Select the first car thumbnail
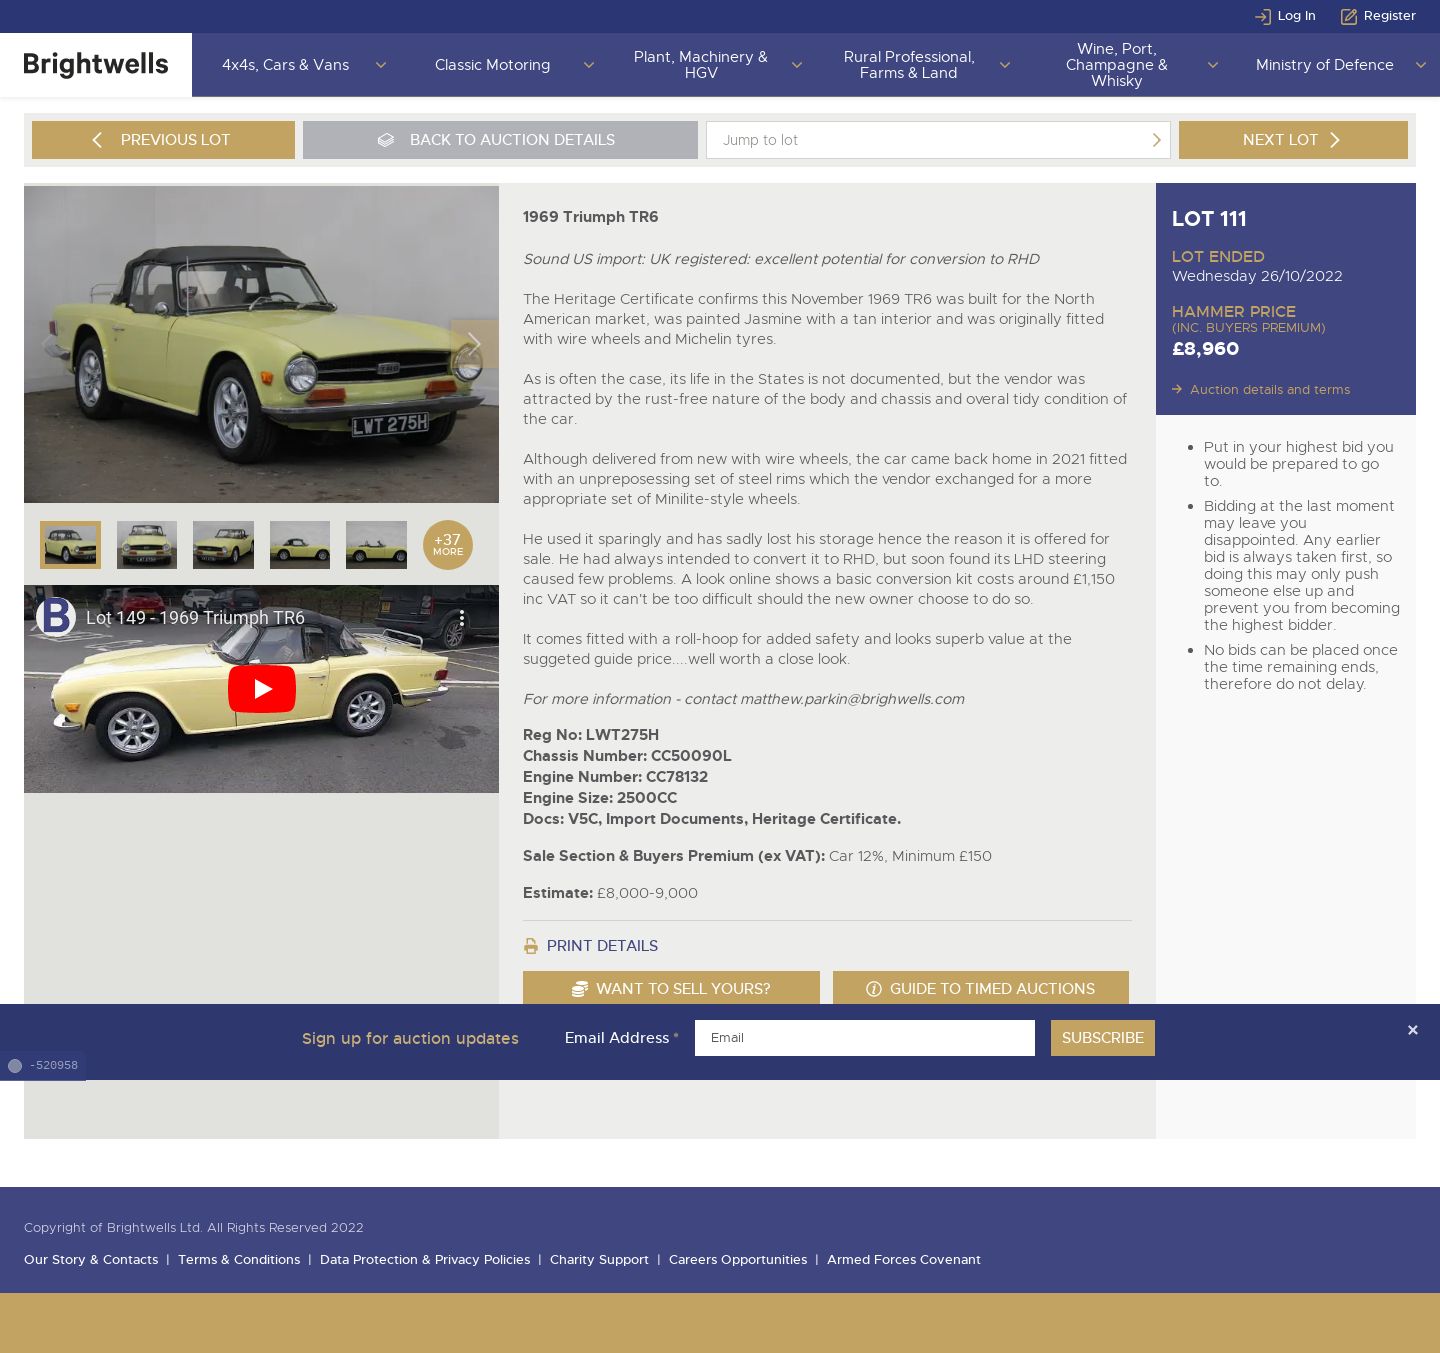This screenshot has height=1353, width=1440. (x=70, y=545)
